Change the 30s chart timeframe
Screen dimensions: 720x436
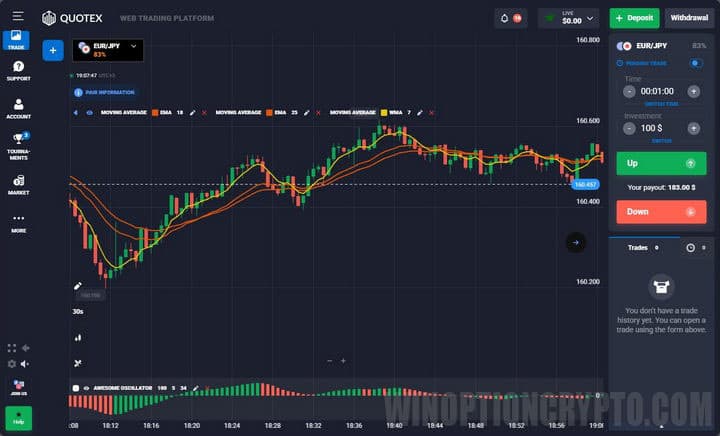pos(78,312)
